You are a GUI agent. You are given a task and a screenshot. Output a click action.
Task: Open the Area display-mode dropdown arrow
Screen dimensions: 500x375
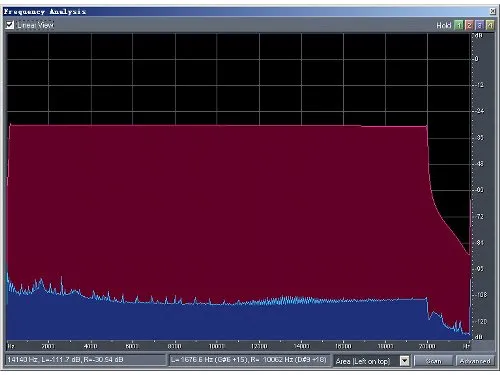pos(404,361)
